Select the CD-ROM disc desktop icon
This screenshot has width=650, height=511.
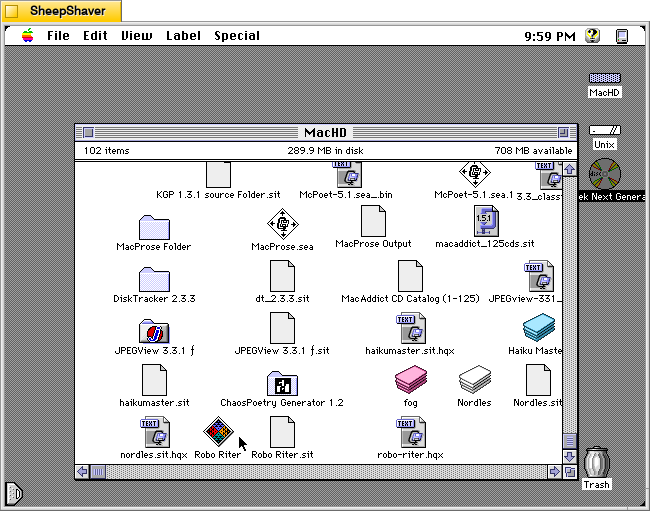[605, 174]
